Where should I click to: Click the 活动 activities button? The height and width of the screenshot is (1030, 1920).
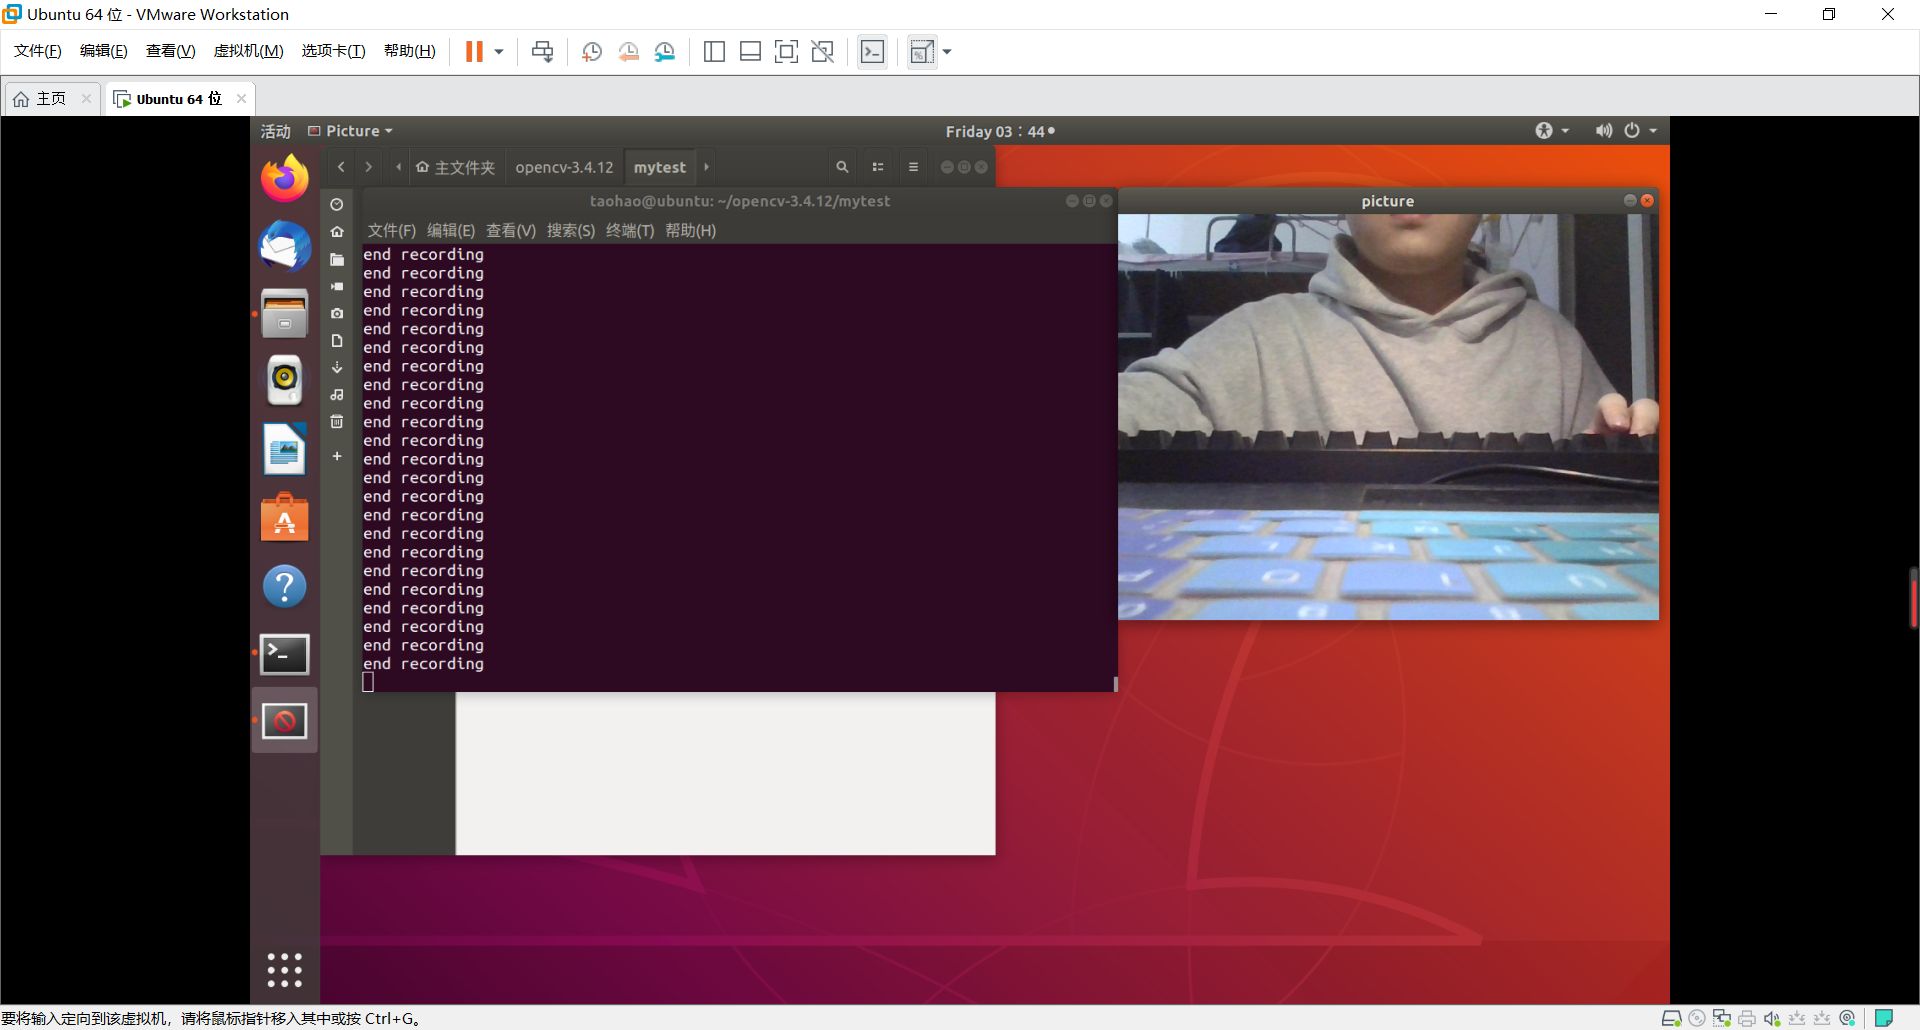pyautogui.click(x=275, y=131)
